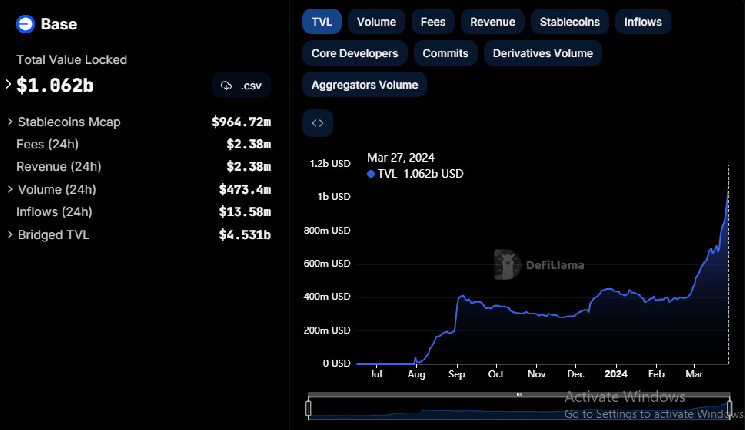Toggle the Inflows chart metric
This screenshot has height=430, width=745.
point(643,22)
